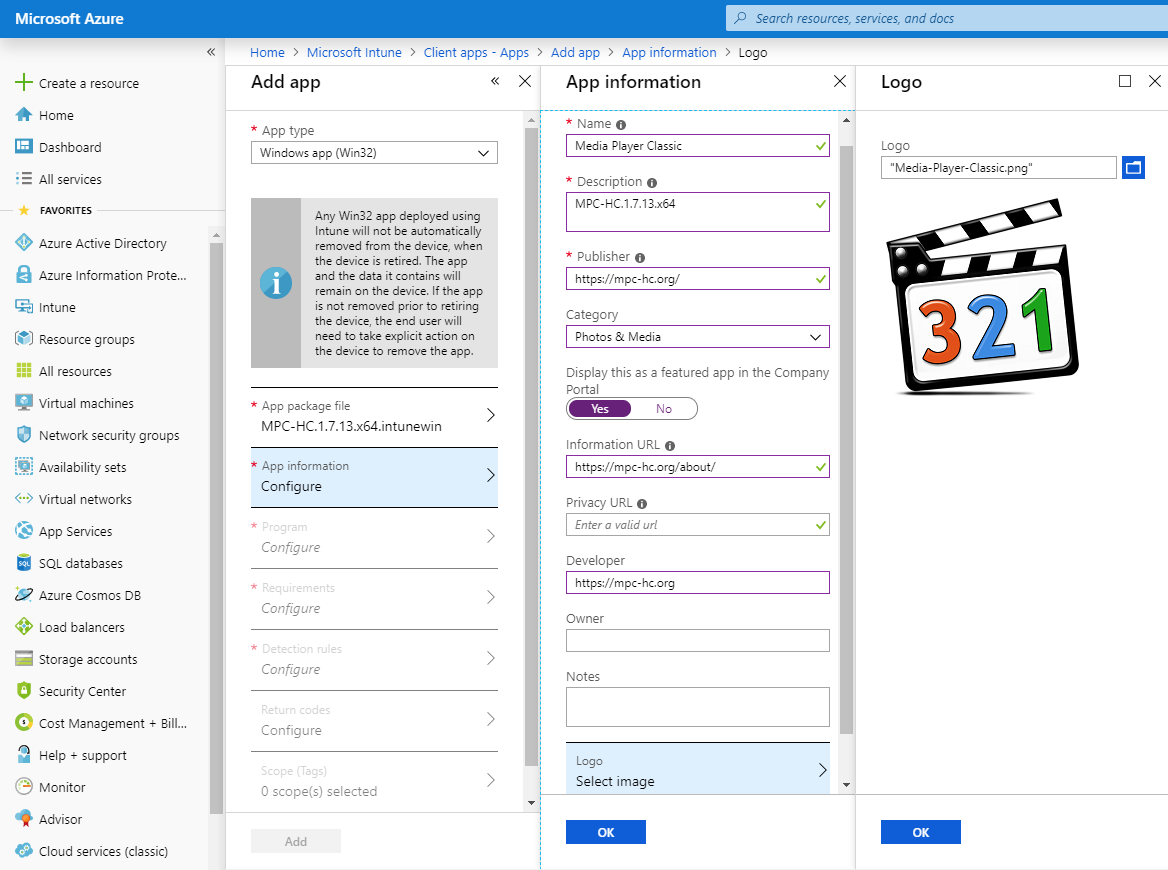Screen dimensions: 1168x870
Task: Click the disabled Add button
Action: (296, 841)
